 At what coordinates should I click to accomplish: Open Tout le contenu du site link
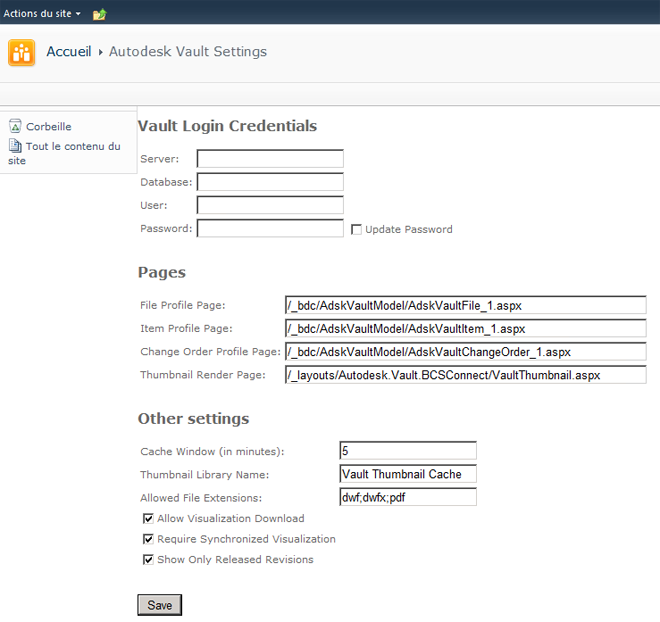pyautogui.click(x=64, y=153)
